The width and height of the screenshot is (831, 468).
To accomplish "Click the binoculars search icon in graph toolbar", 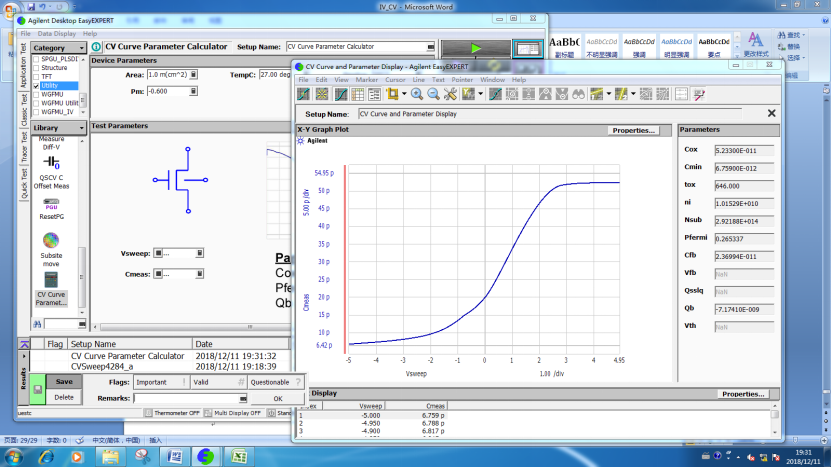I will (x=578, y=94).
